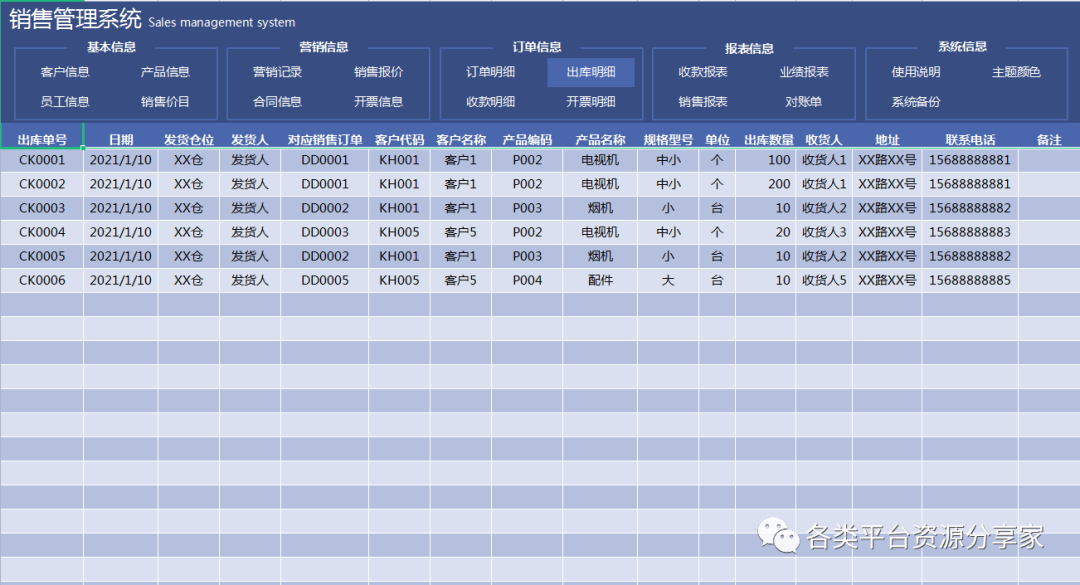Open the 销售价目 list
The image size is (1080, 585).
pos(165,101)
